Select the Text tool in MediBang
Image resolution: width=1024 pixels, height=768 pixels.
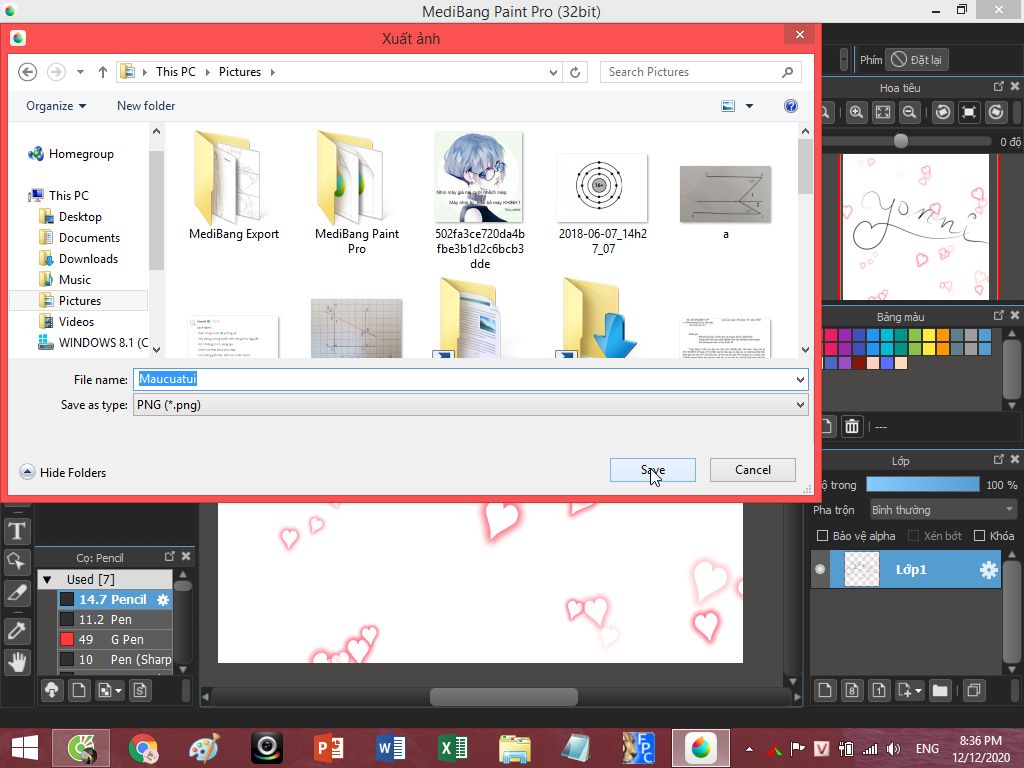[x=17, y=531]
